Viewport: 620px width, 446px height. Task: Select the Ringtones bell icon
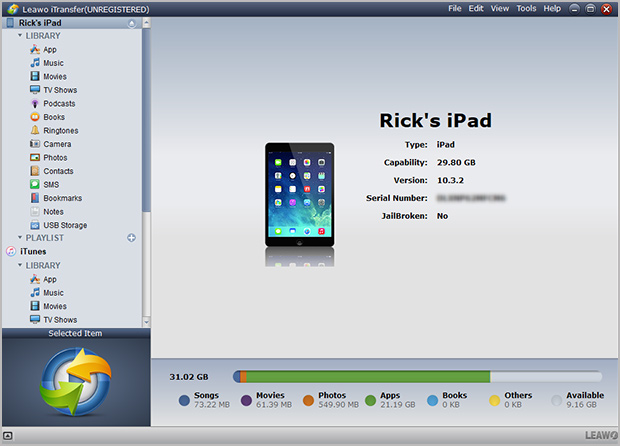(35, 130)
